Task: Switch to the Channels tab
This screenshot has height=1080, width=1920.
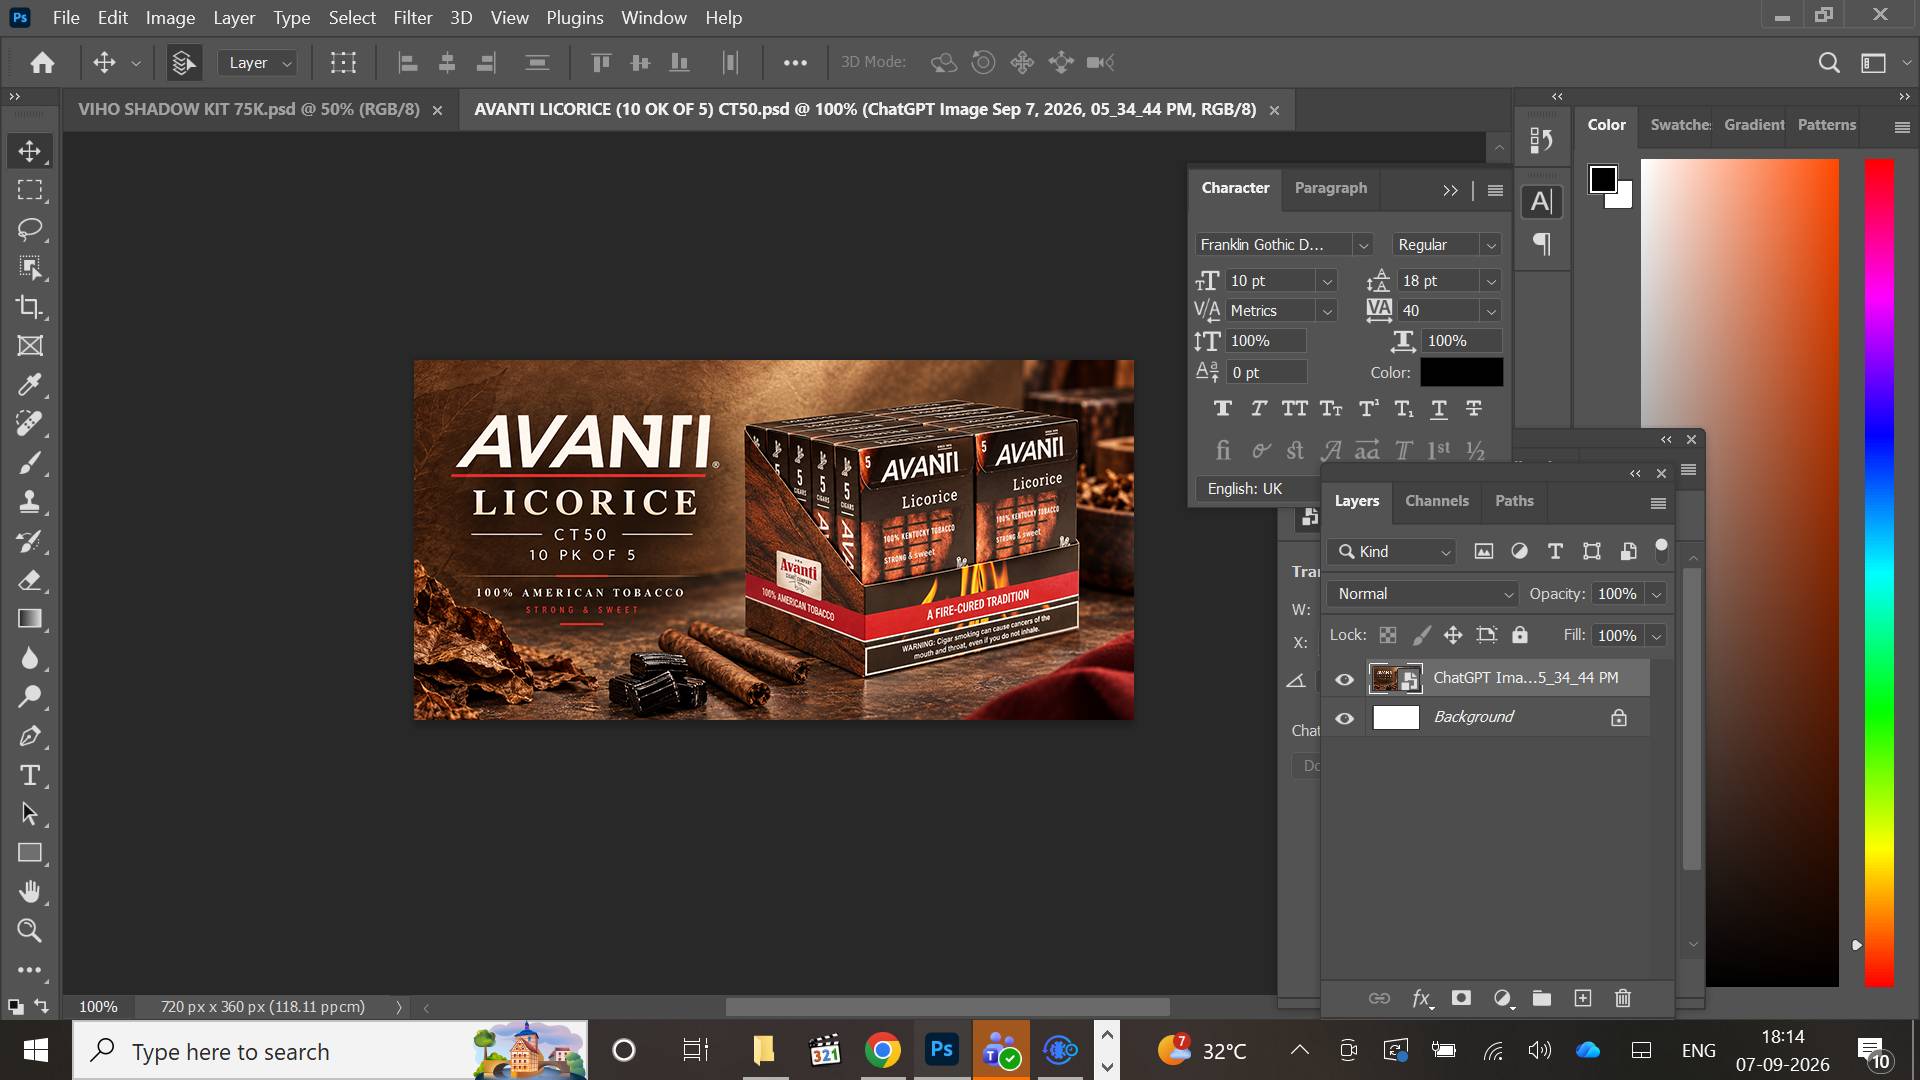Action: click(1436, 501)
